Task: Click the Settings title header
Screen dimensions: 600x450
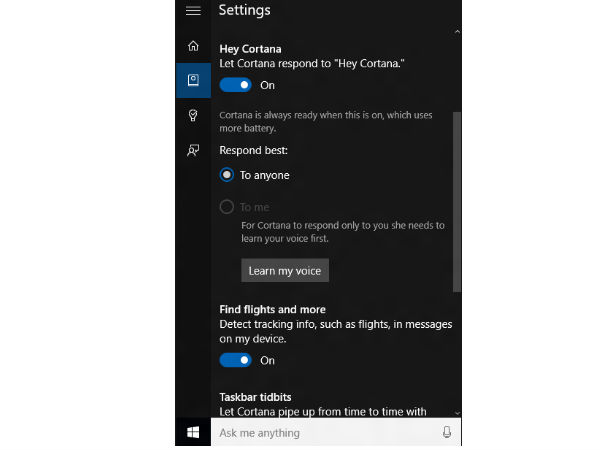Action: (244, 11)
